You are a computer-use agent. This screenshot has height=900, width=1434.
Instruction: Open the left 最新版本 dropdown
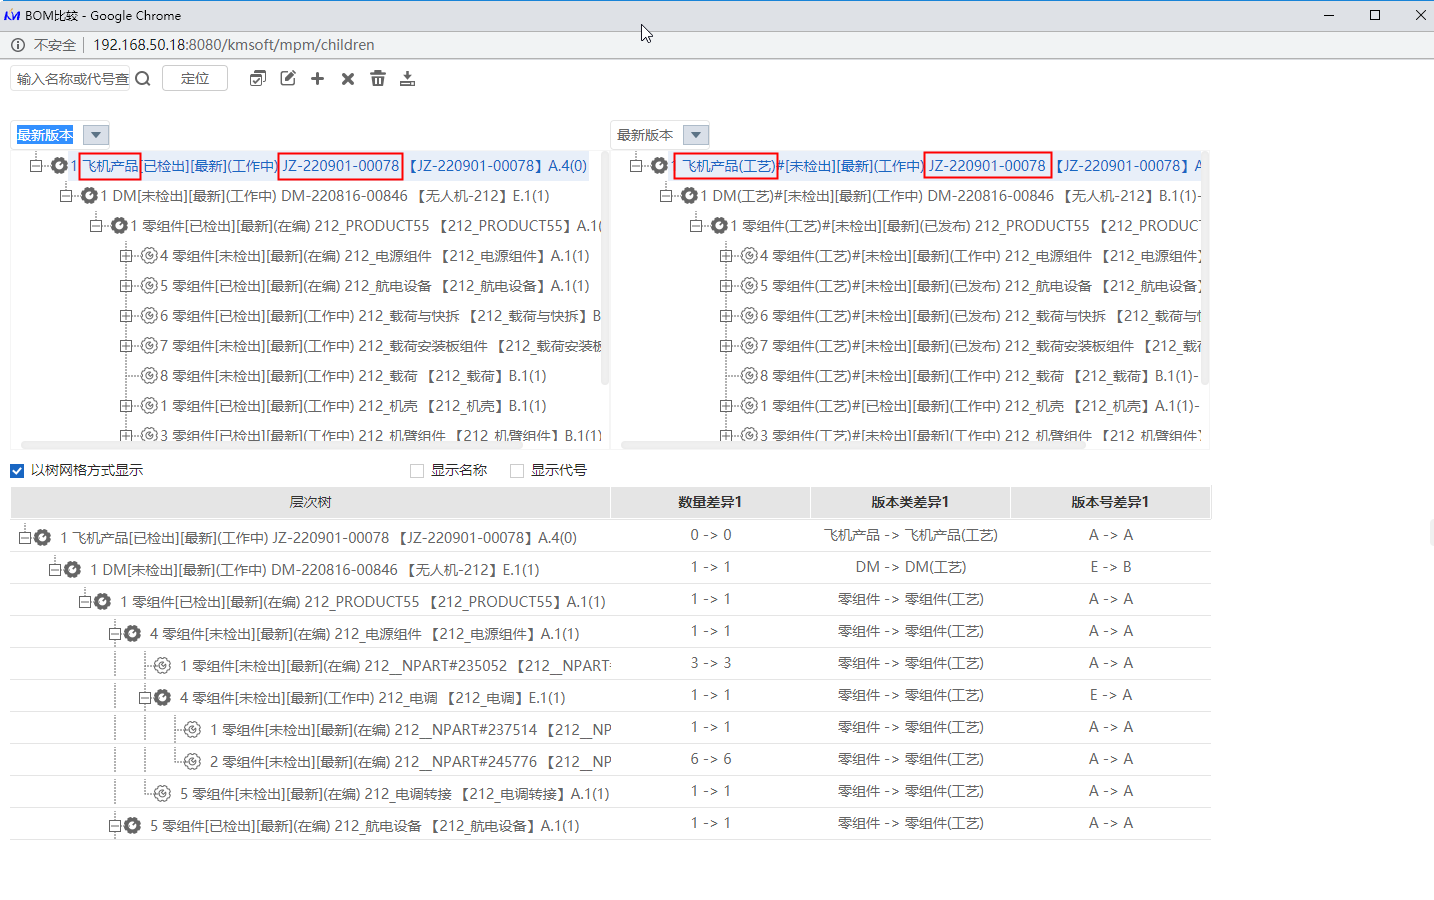pos(95,135)
